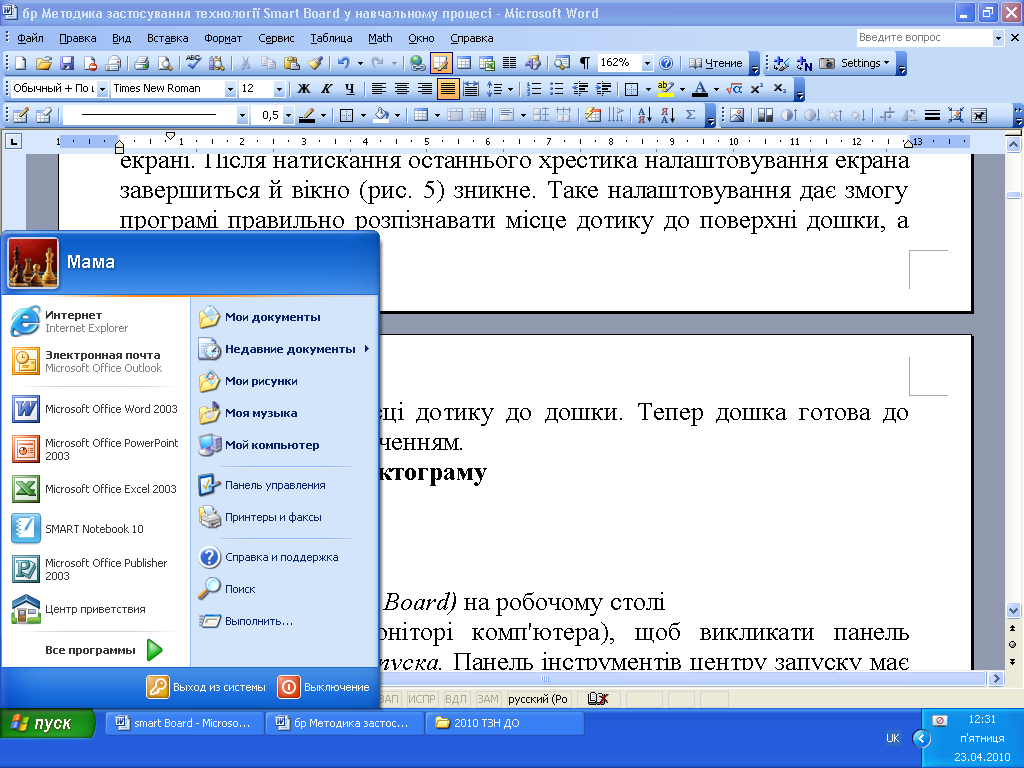The height and width of the screenshot is (768, 1024).
Task: Toggle italic formatting К
Action: (327, 88)
